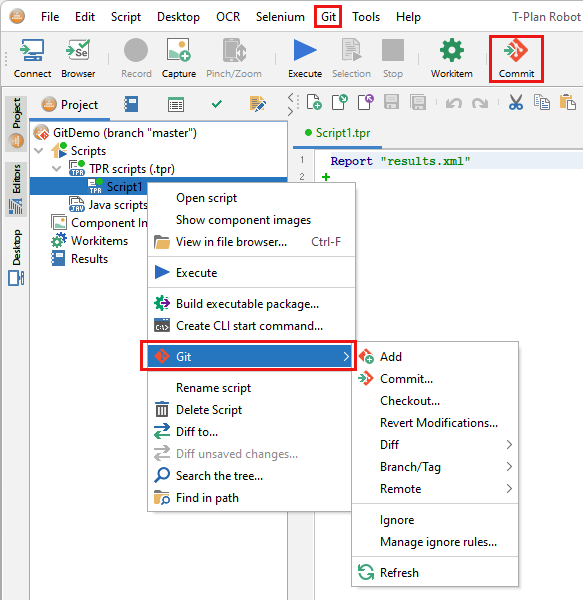
Task: Run the script with Execute
Action: [305, 59]
